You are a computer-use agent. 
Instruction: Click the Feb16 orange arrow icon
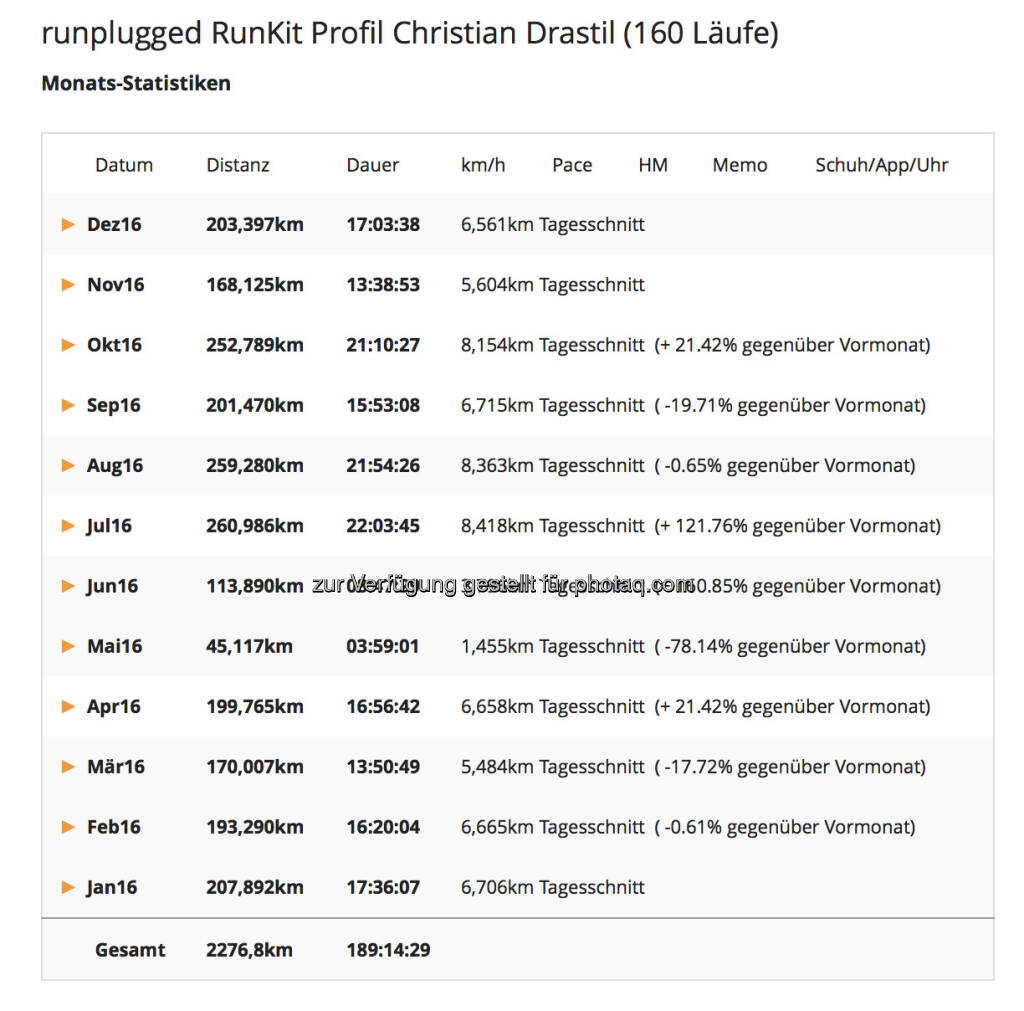tap(68, 827)
